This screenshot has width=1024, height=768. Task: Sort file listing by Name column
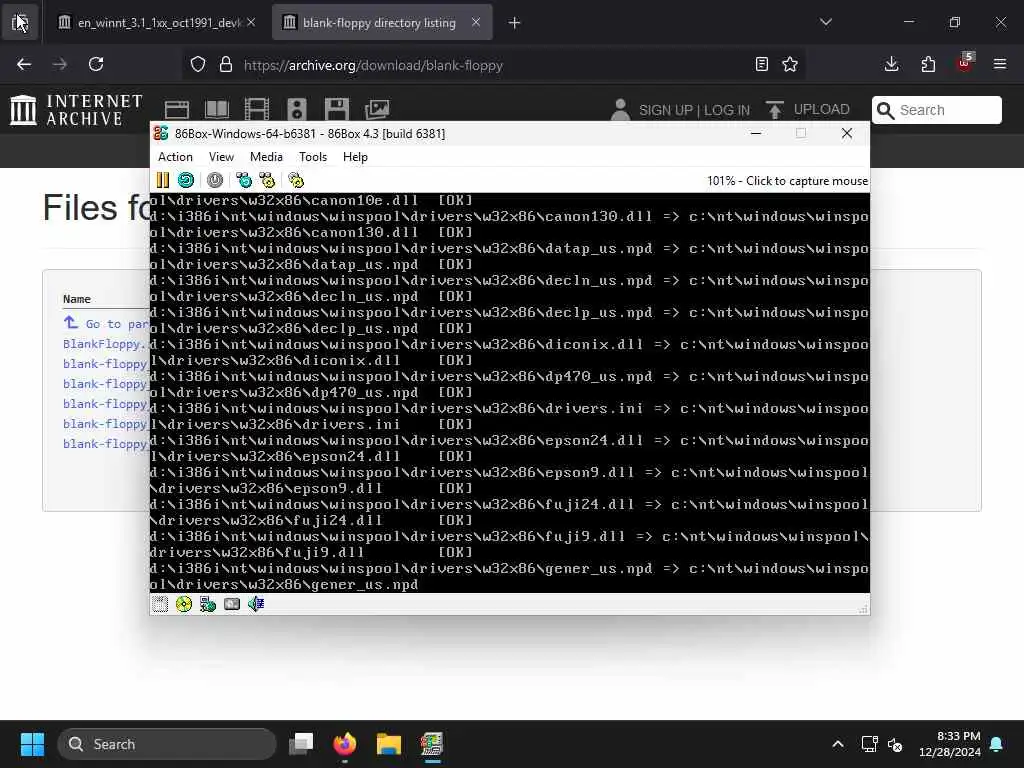(76, 298)
